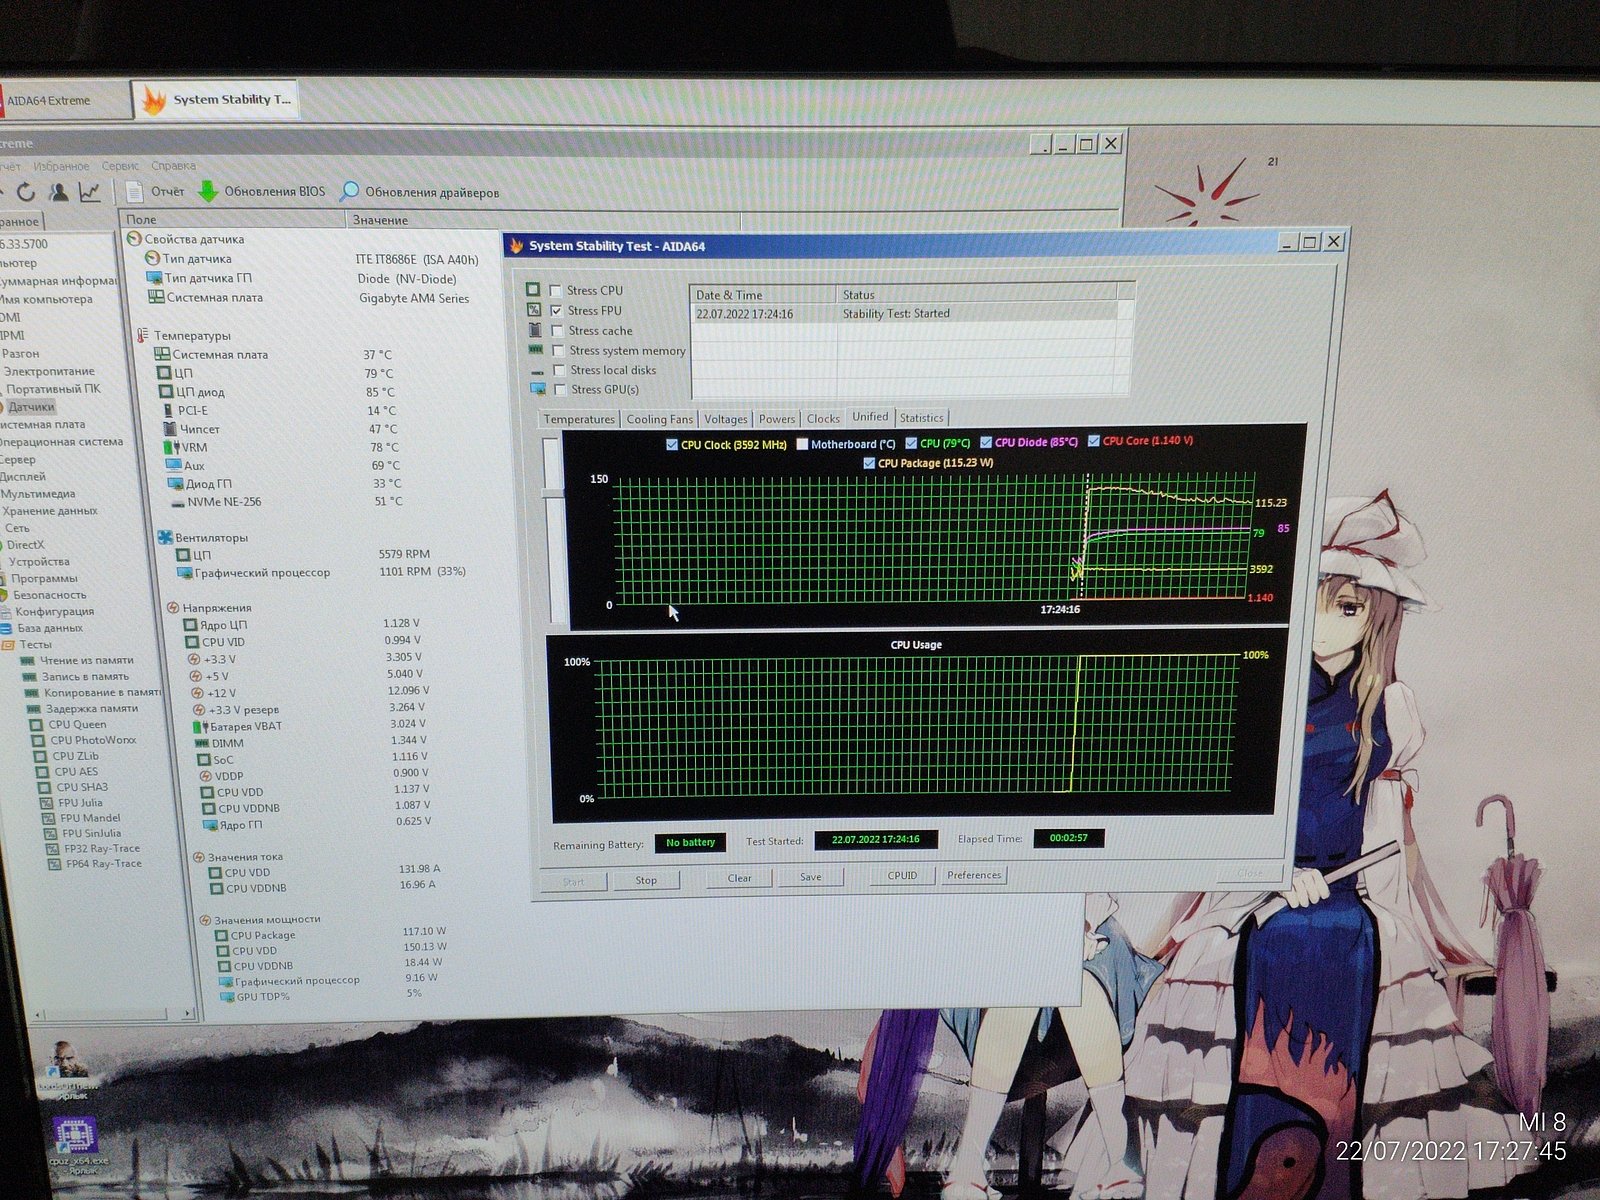
Task: Select the ЦП диод temperature row
Action: pyautogui.click(x=278, y=392)
